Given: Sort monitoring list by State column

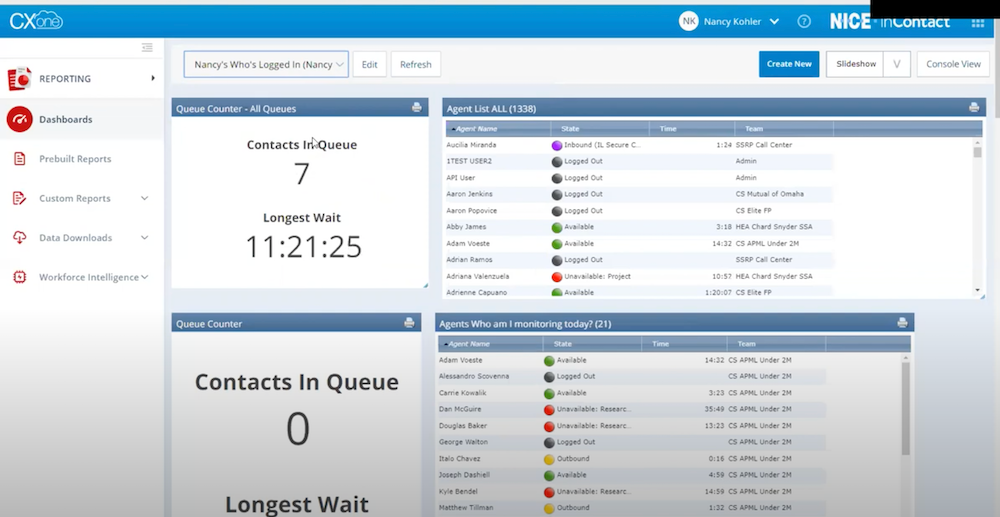Looking at the screenshot, I should [x=592, y=344].
